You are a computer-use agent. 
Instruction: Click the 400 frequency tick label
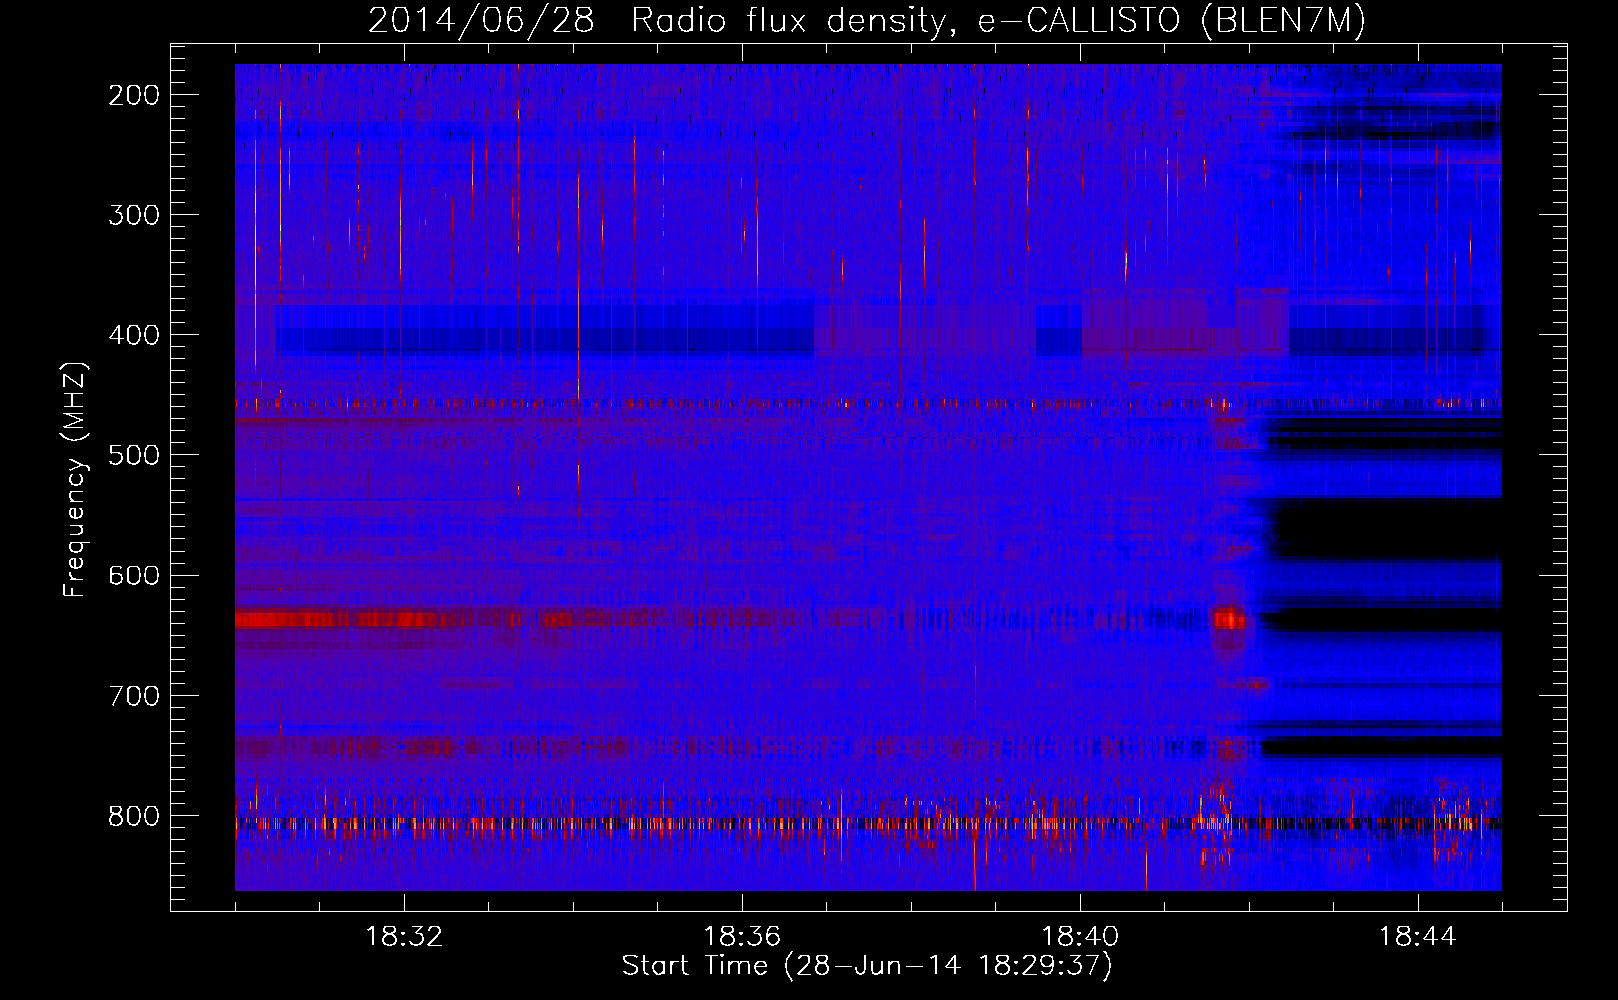click(133, 335)
